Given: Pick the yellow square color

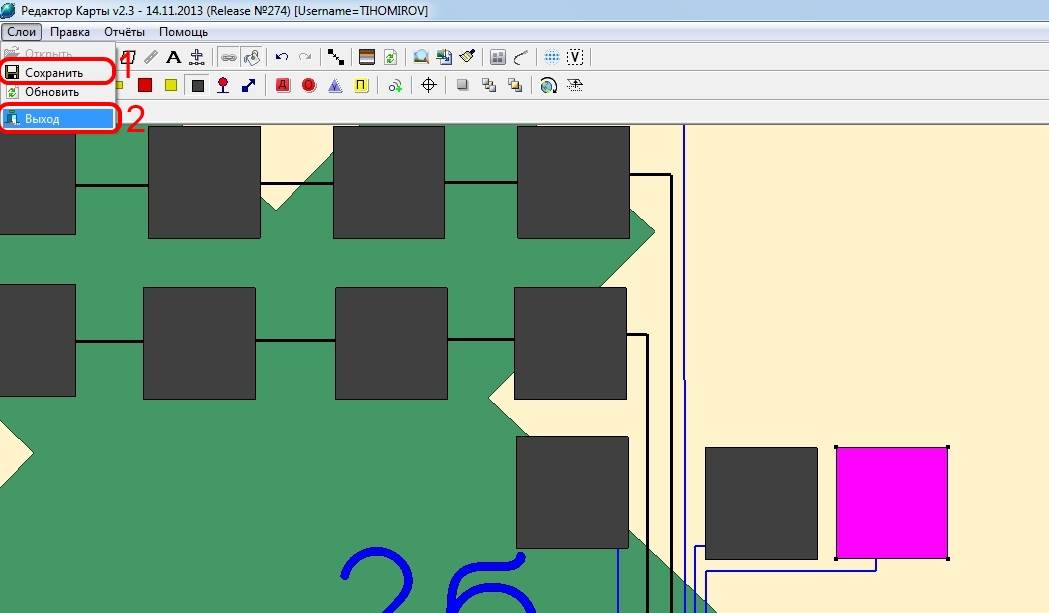Looking at the screenshot, I should tap(171, 85).
